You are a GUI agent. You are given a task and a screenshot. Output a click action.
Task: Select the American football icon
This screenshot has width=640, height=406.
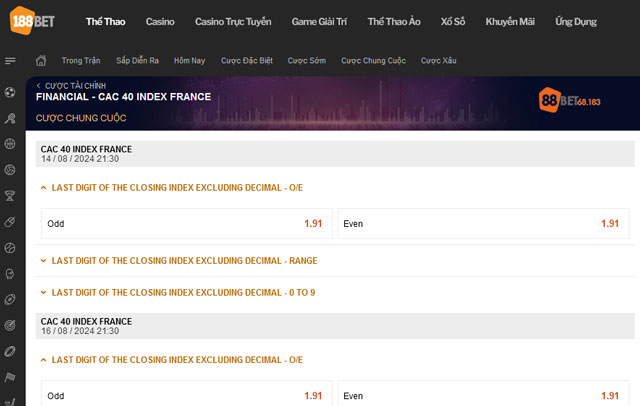[10, 300]
